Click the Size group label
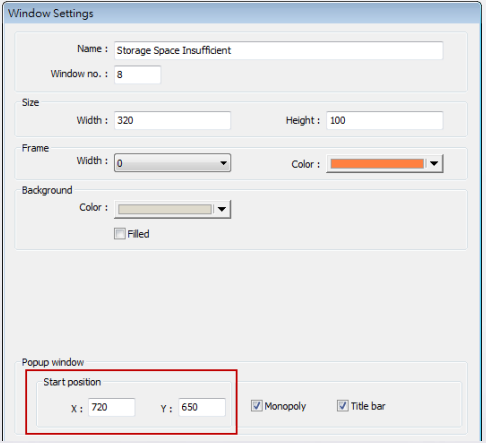The height and width of the screenshot is (443, 486). [30, 102]
